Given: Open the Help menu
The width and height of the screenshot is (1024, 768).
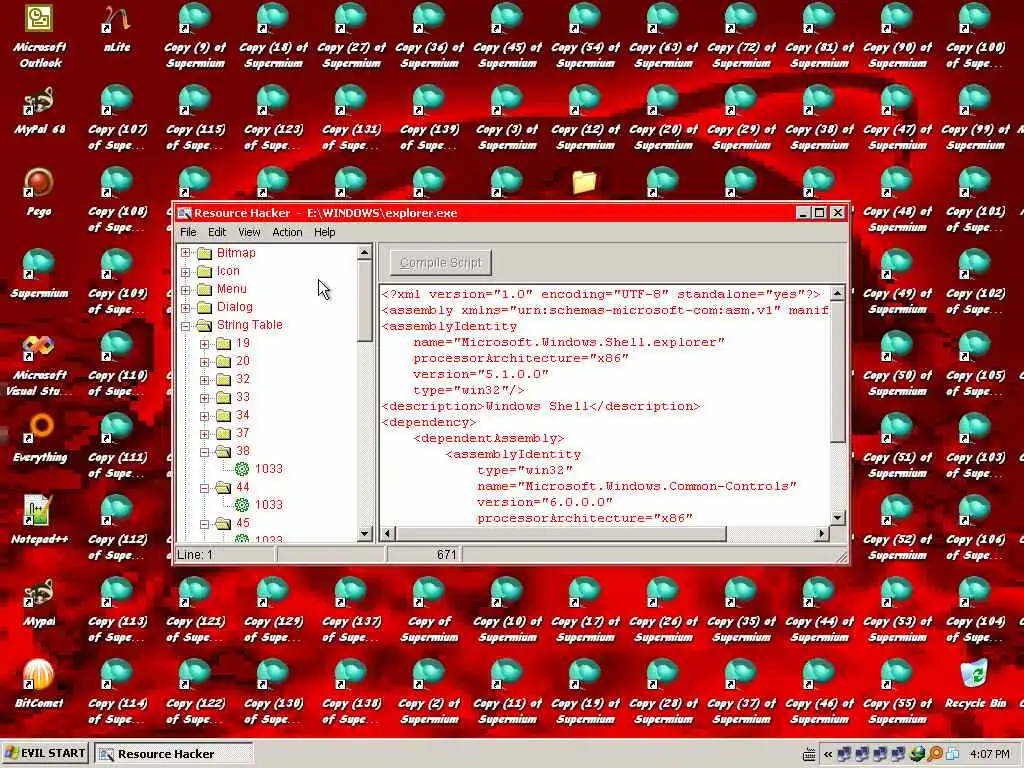Looking at the screenshot, I should [x=325, y=232].
